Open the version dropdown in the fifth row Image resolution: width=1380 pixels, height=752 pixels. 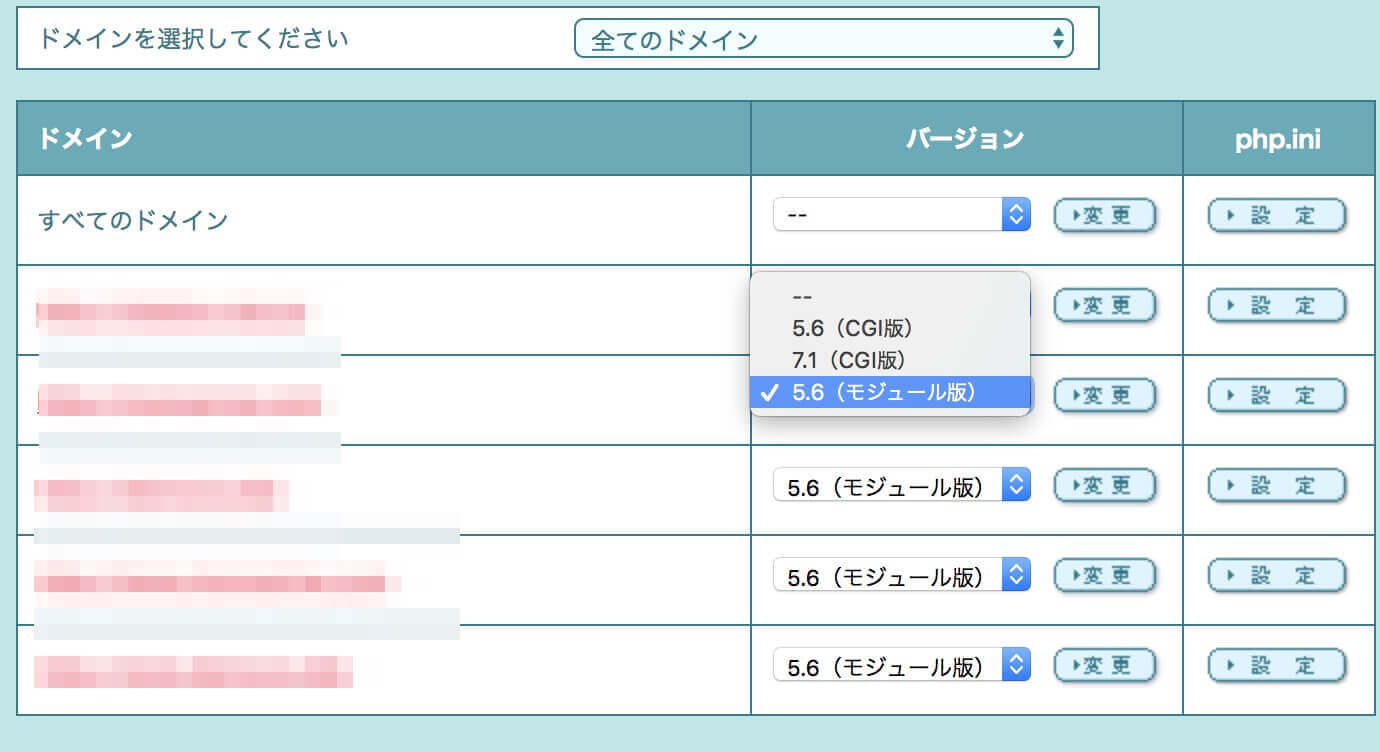[x=900, y=575]
